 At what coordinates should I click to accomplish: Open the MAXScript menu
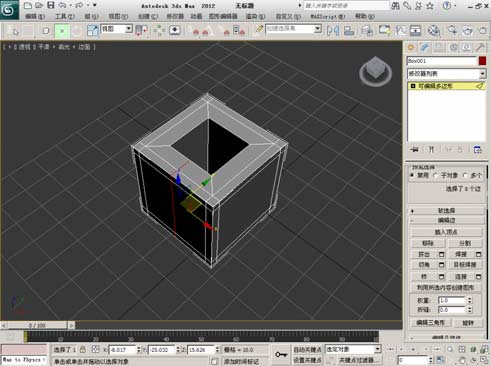328,16
